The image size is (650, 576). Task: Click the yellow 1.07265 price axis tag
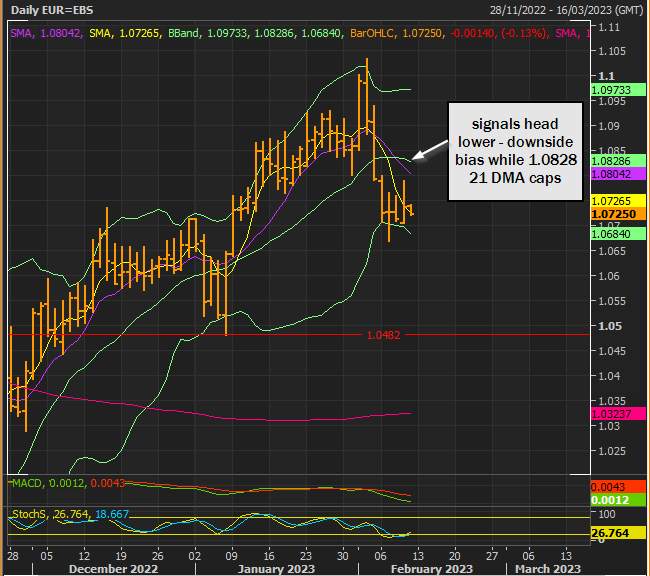(618, 201)
